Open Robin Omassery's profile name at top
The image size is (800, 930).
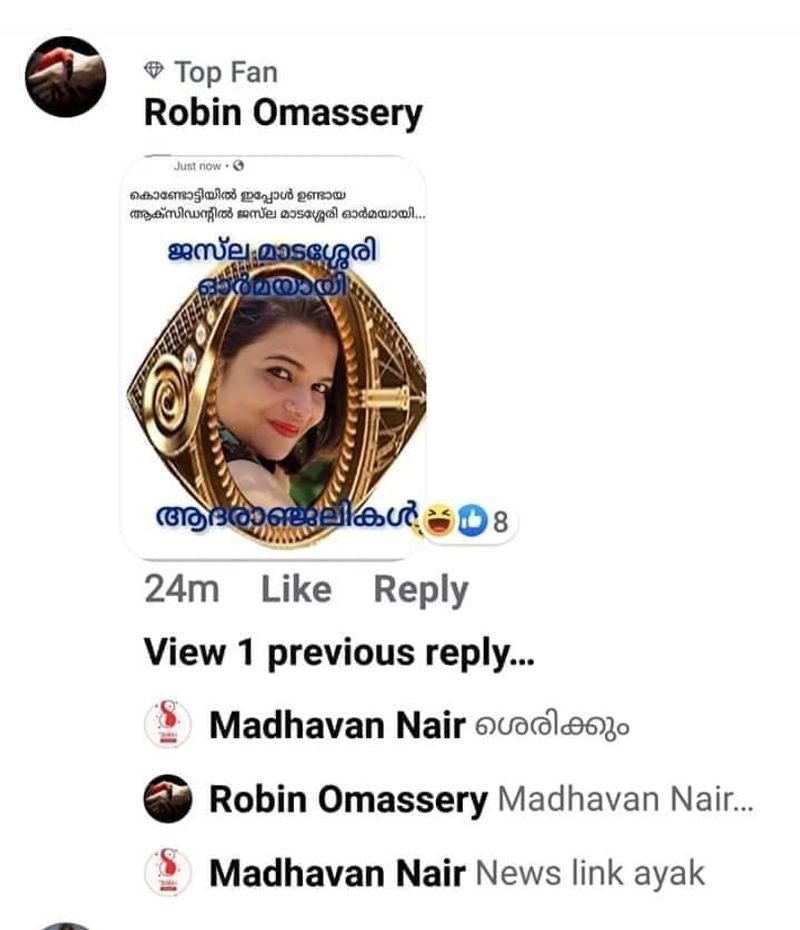click(283, 113)
